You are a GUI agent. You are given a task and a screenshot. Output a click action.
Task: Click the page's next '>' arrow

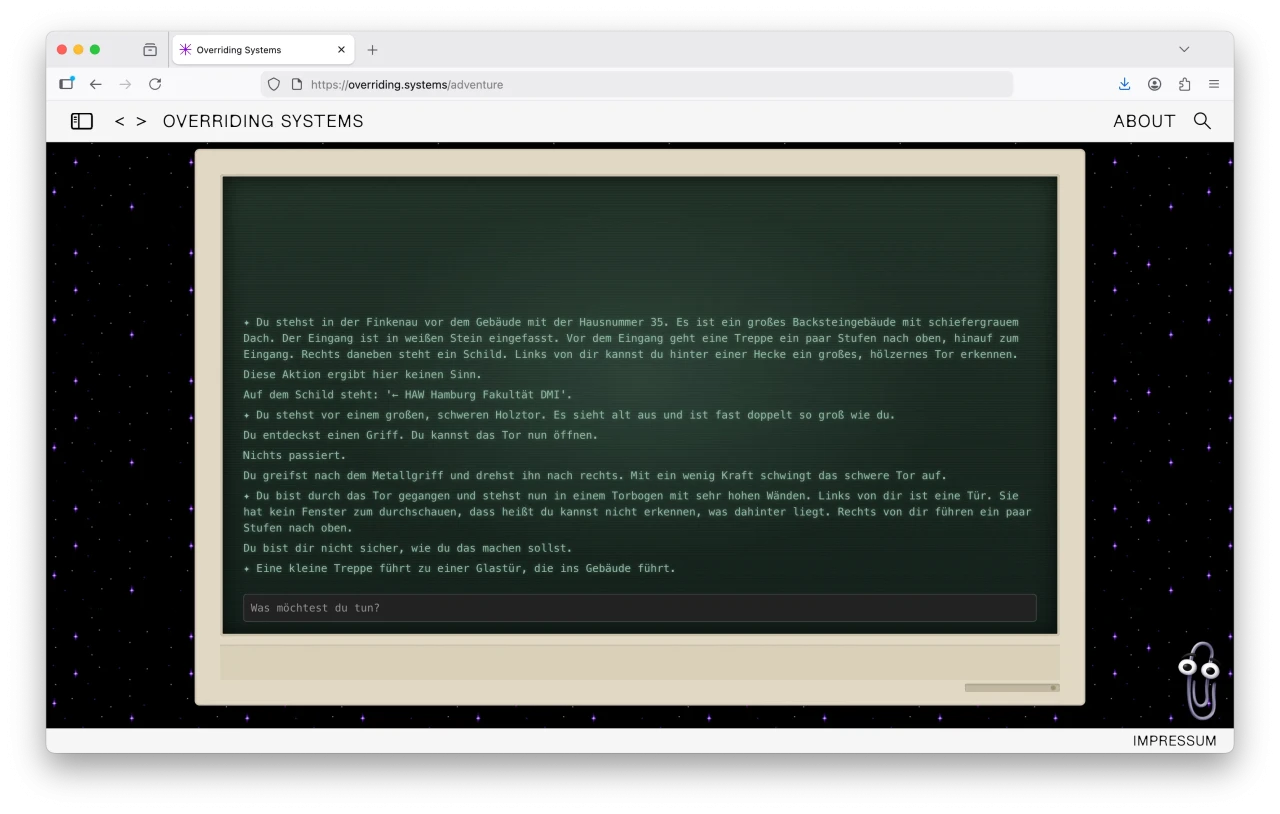[x=141, y=121]
